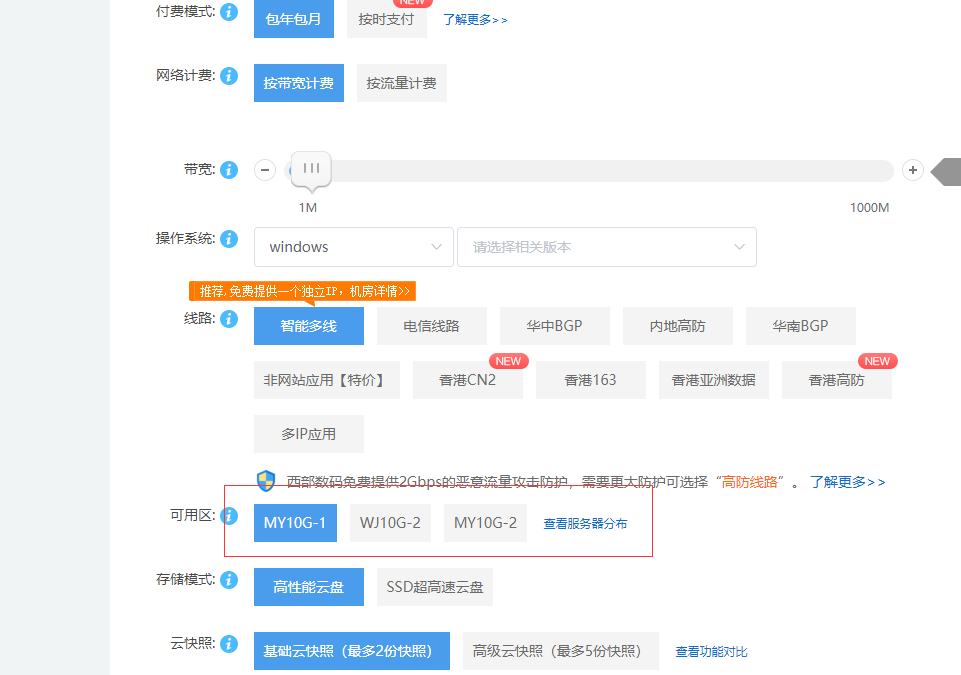Click info icon beside 操作系统
961x675 pixels.
(x=229, y=239)
